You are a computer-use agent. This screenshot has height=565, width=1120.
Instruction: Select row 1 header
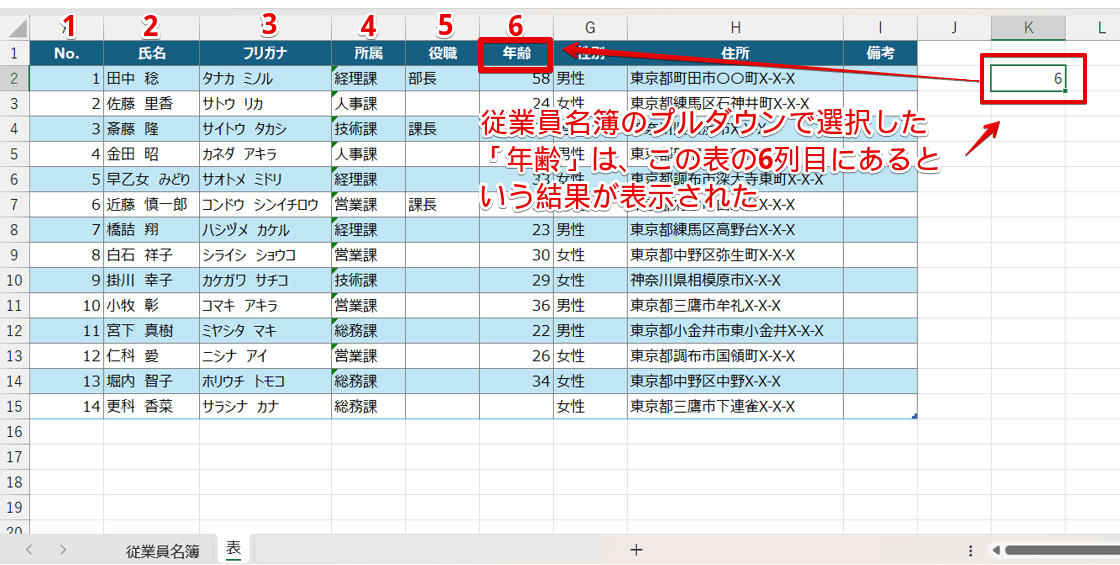(x=15, y=53)
